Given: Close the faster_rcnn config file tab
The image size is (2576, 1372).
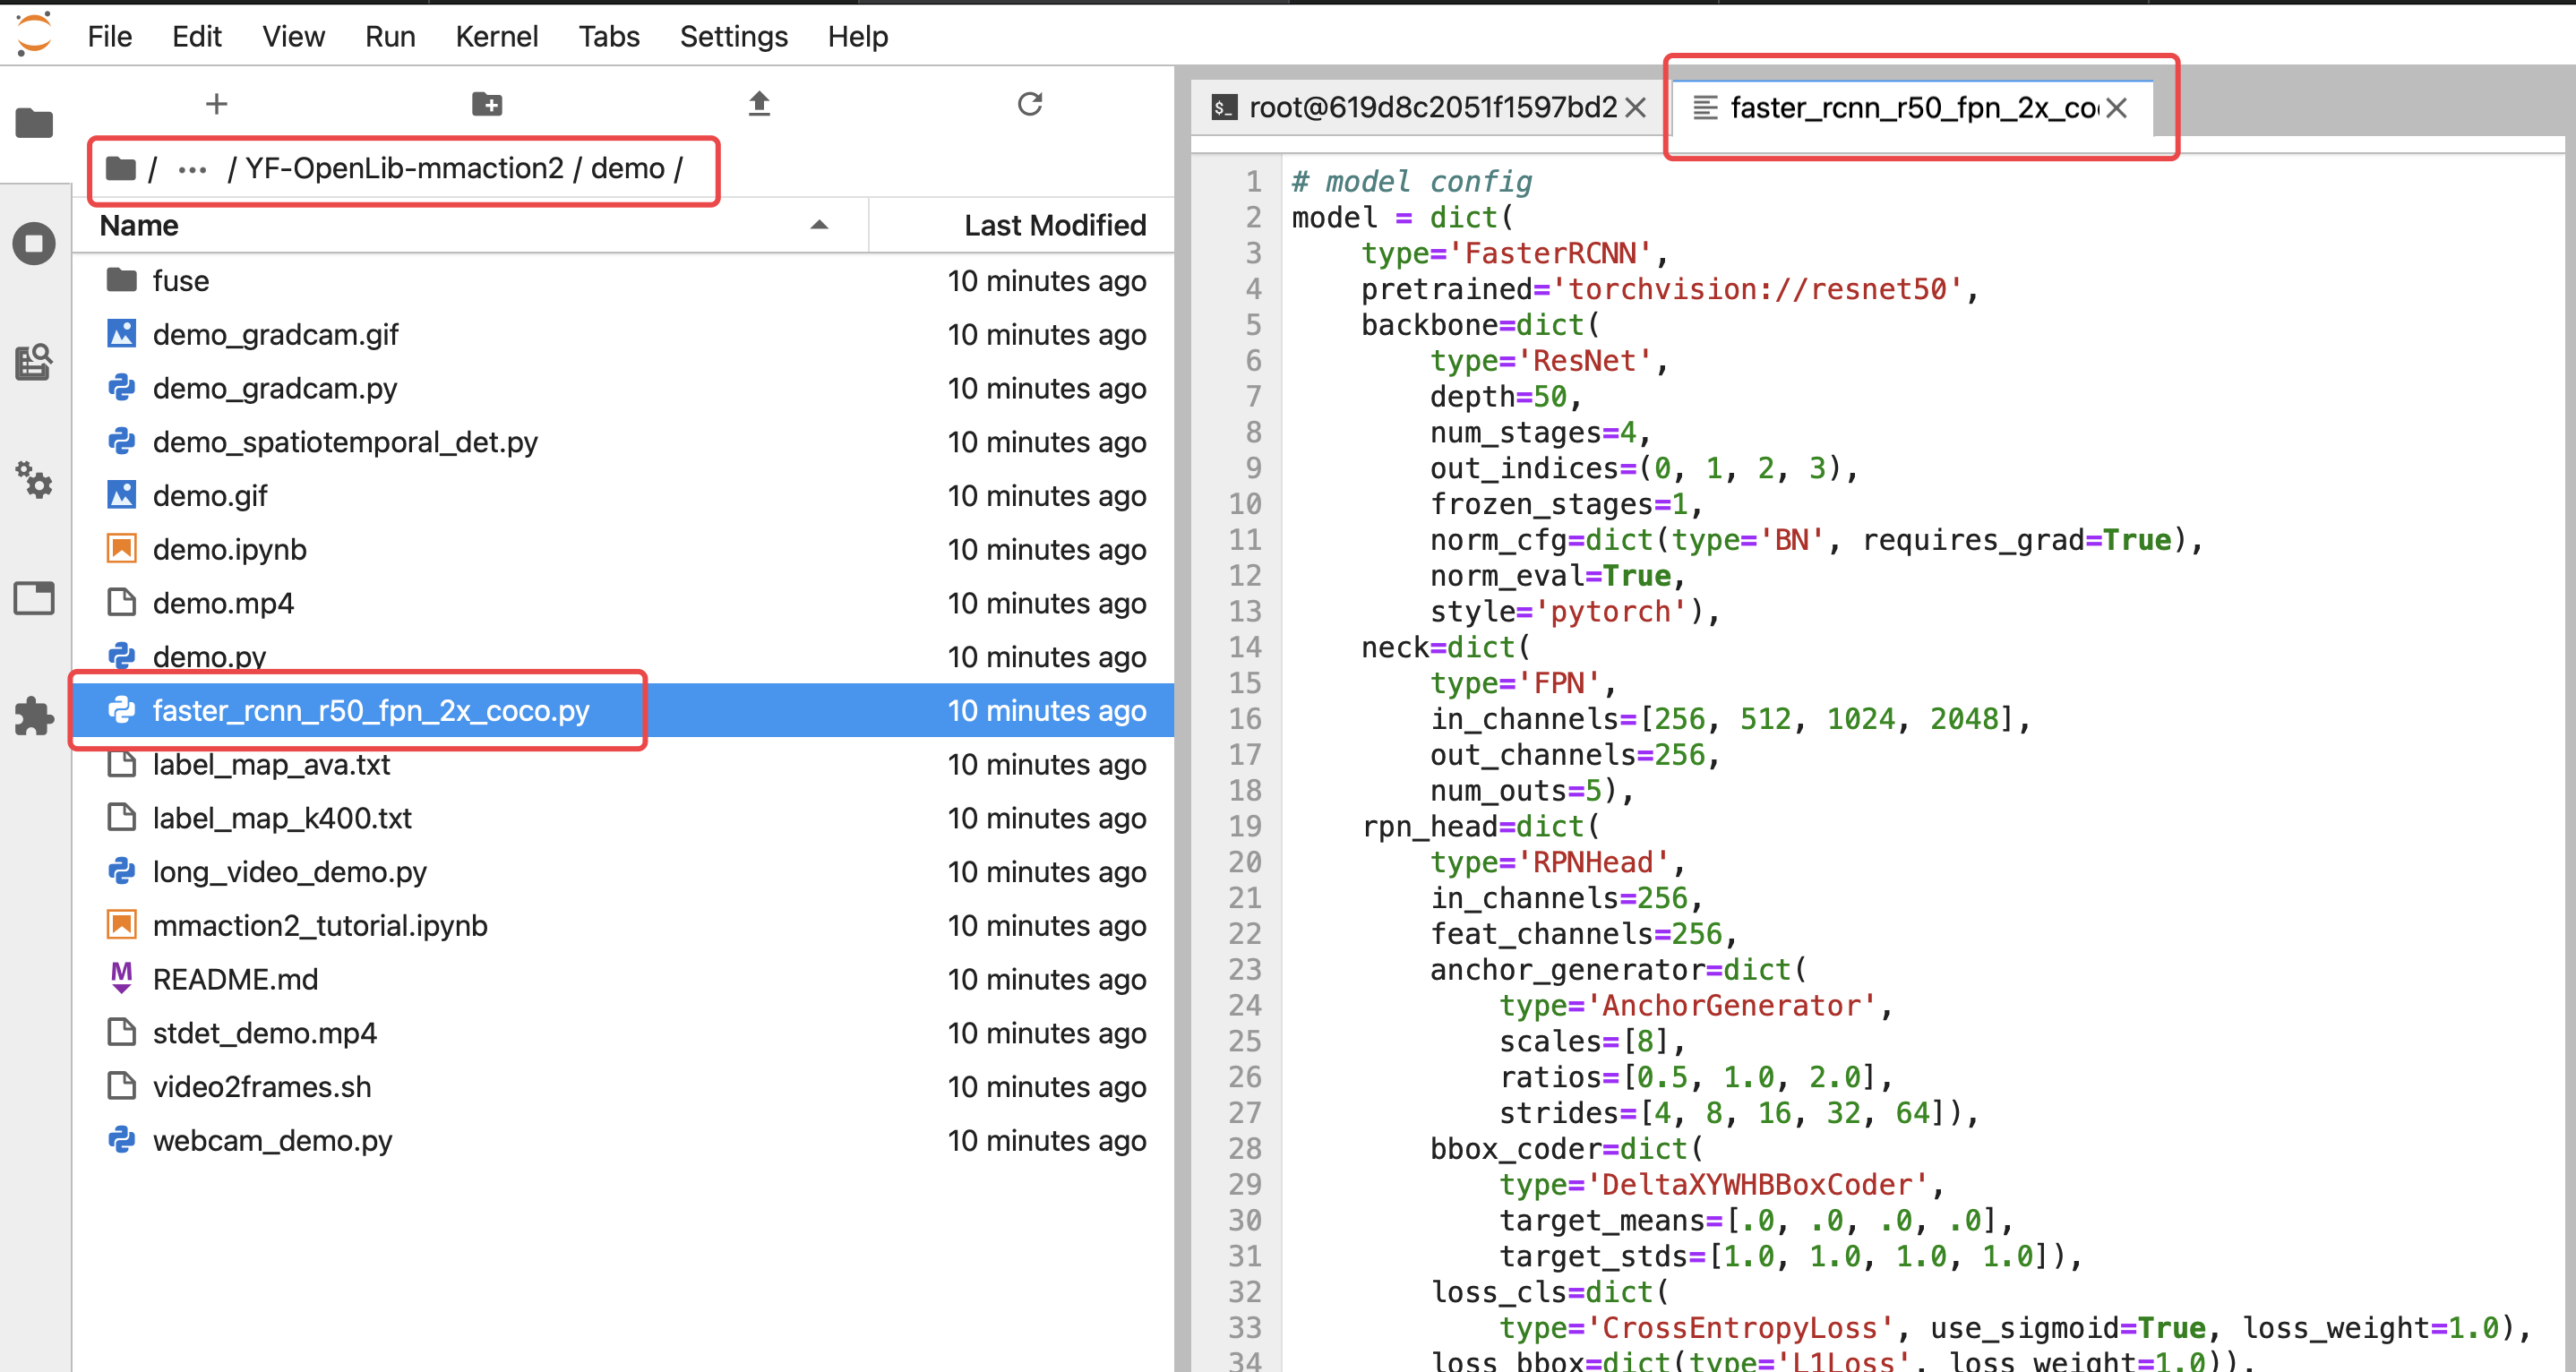Looking at the screenshot, I should click(2116, 108).
